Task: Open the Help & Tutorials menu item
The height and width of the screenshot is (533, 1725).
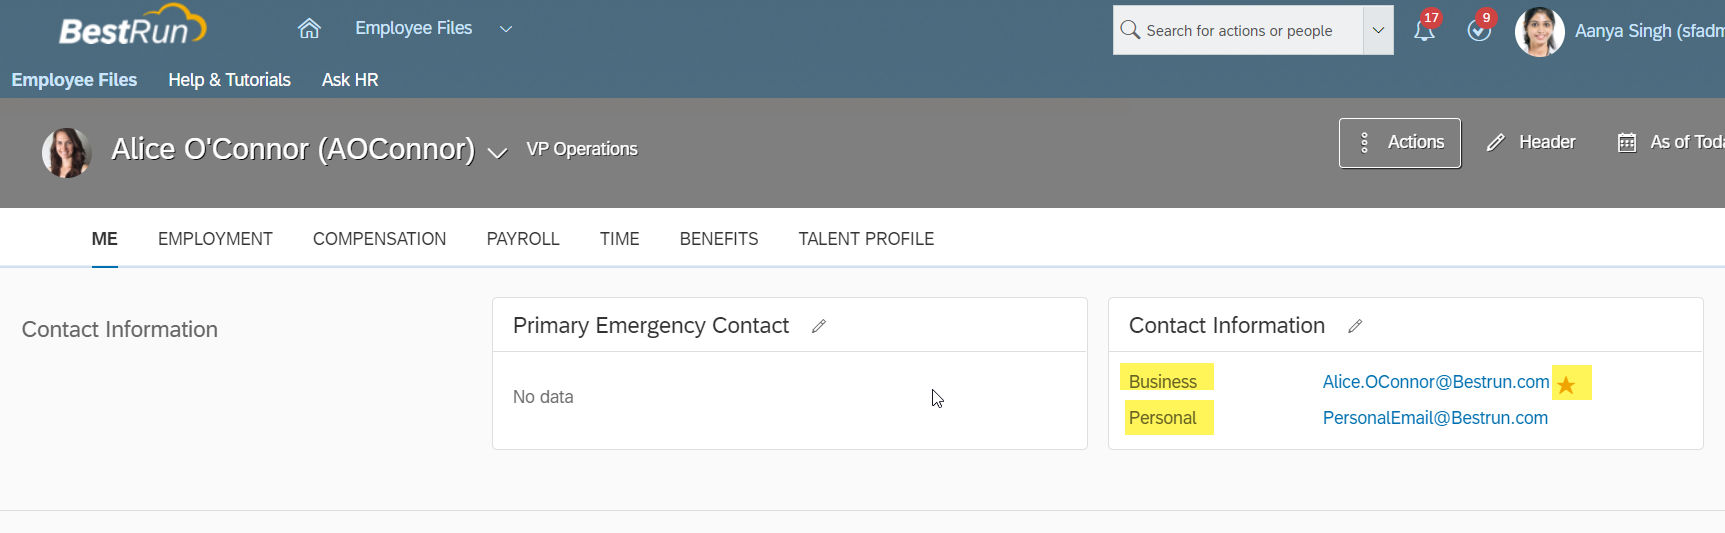Action: (x=229, y=80)
